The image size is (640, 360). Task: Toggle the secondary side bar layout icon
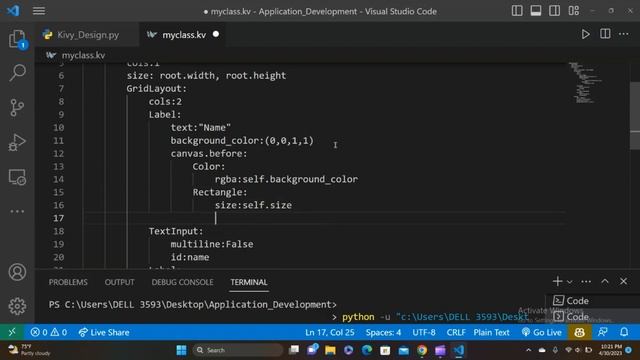point(554,11)
